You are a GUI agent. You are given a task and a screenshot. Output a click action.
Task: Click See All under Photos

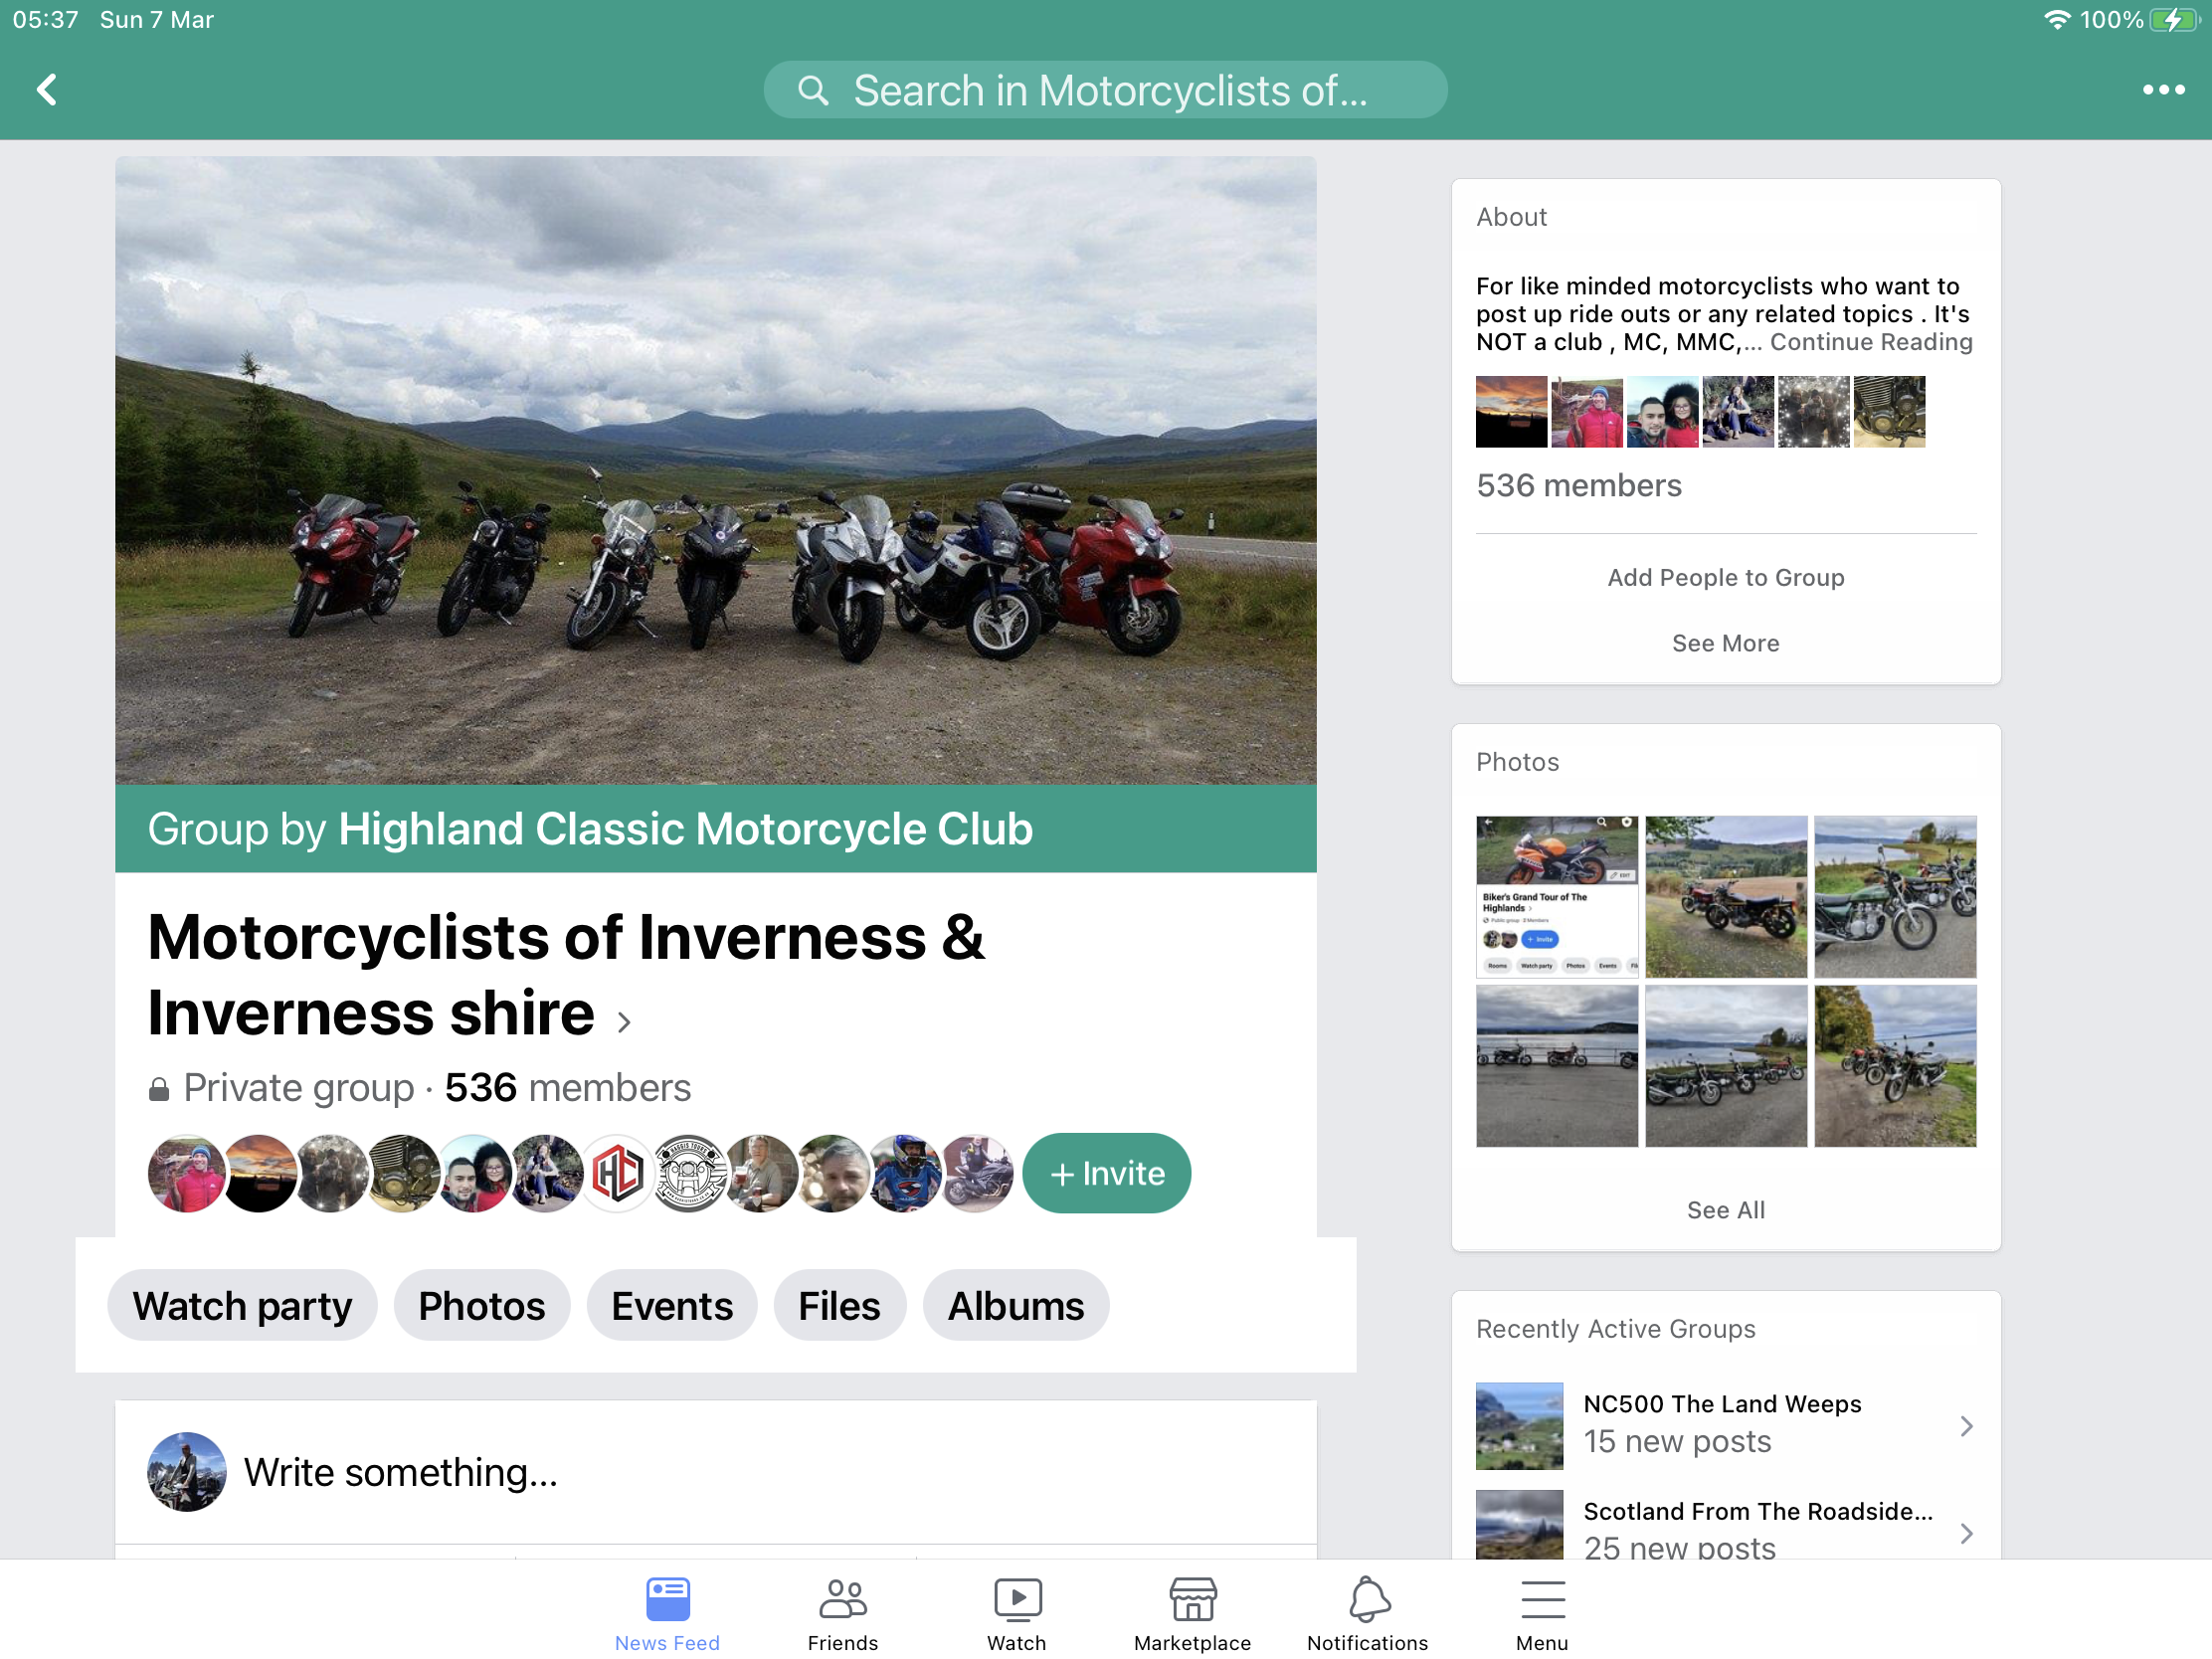tap(1725, 1210)
